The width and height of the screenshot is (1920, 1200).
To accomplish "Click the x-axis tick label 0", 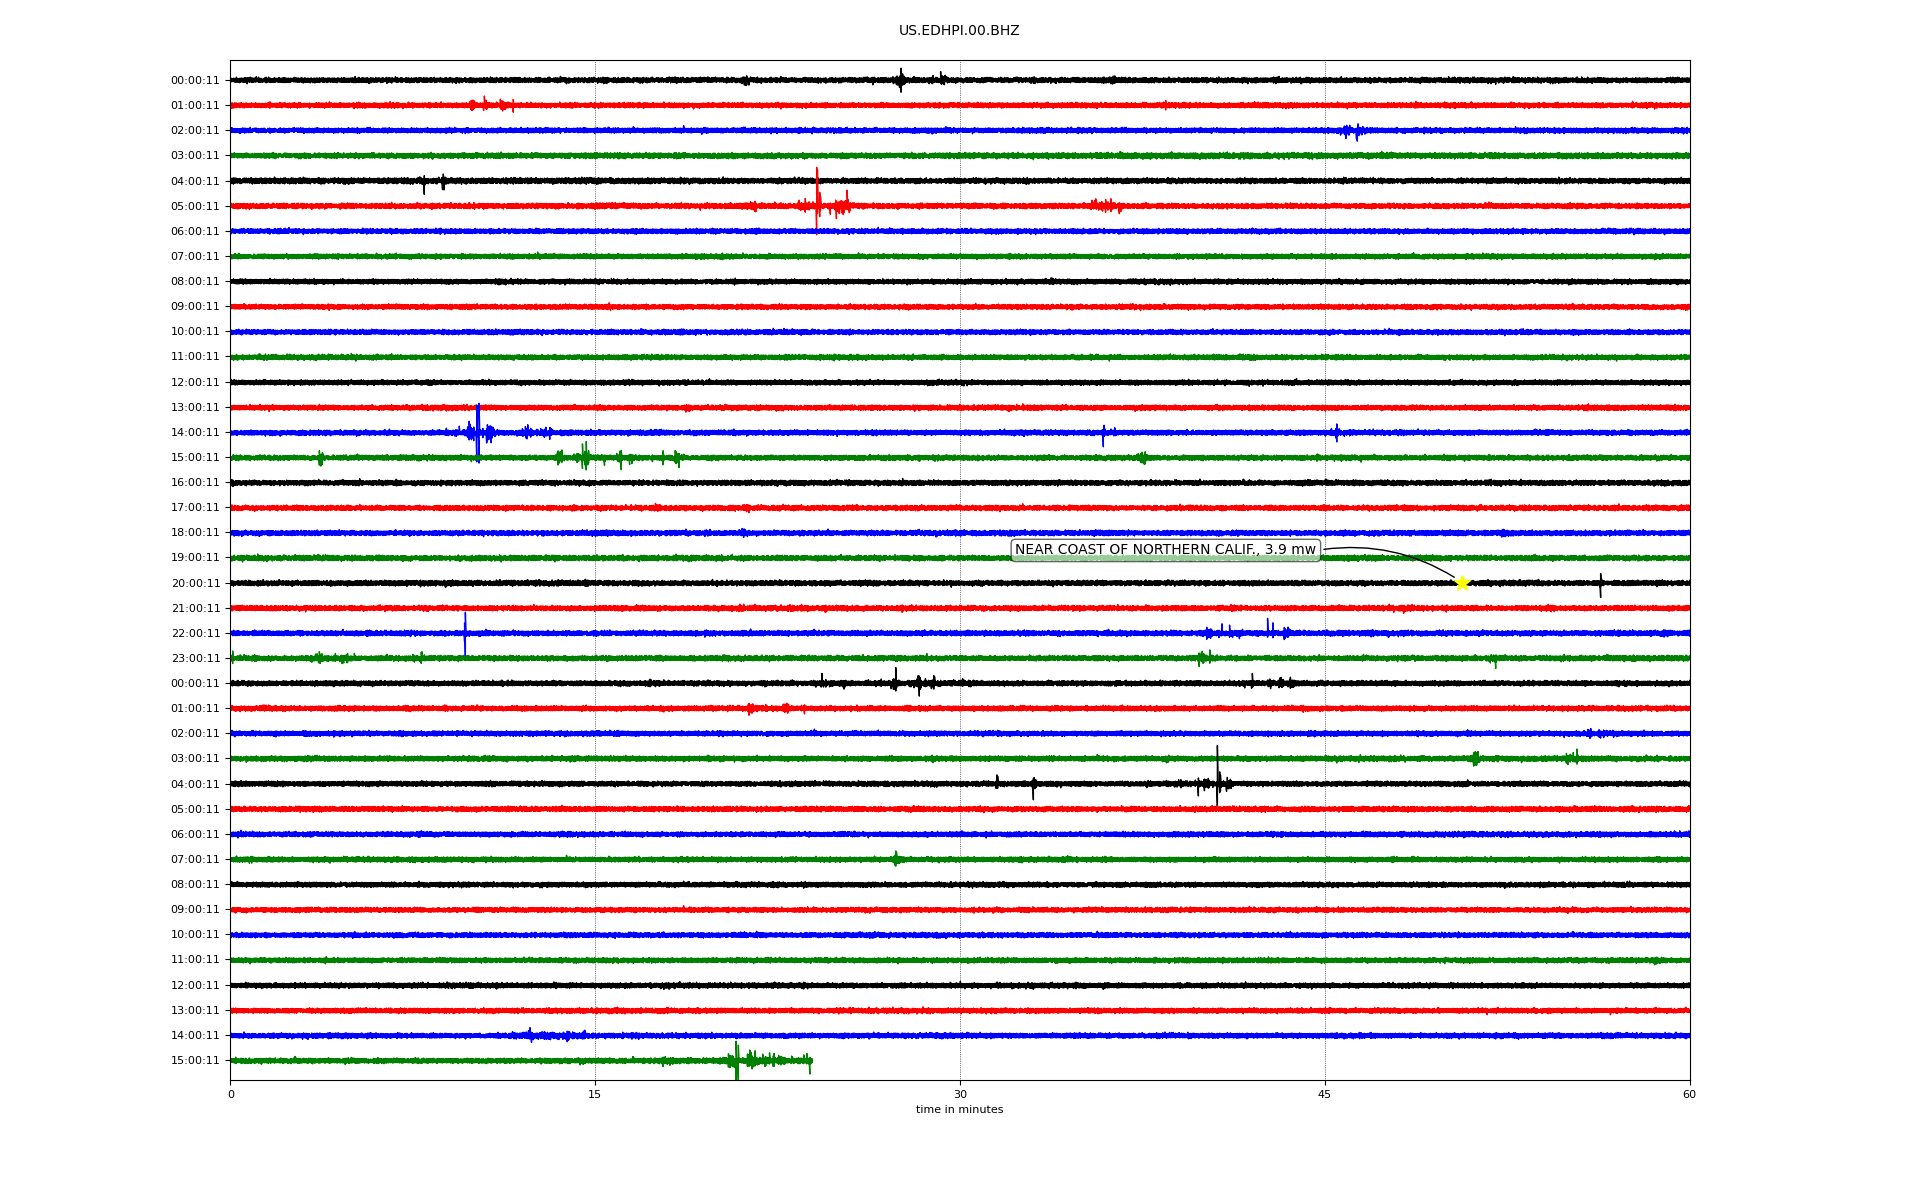I will click(x=231, y=1094).
